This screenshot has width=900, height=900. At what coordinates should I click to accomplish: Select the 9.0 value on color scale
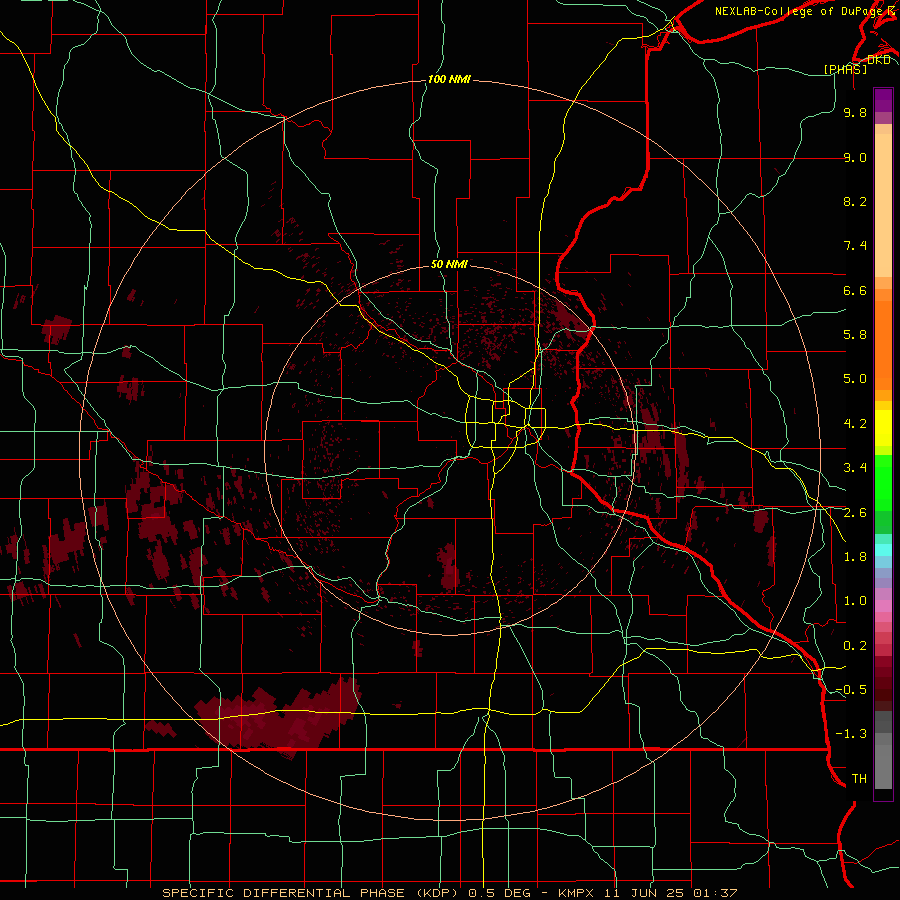click(x=855, y=157)
